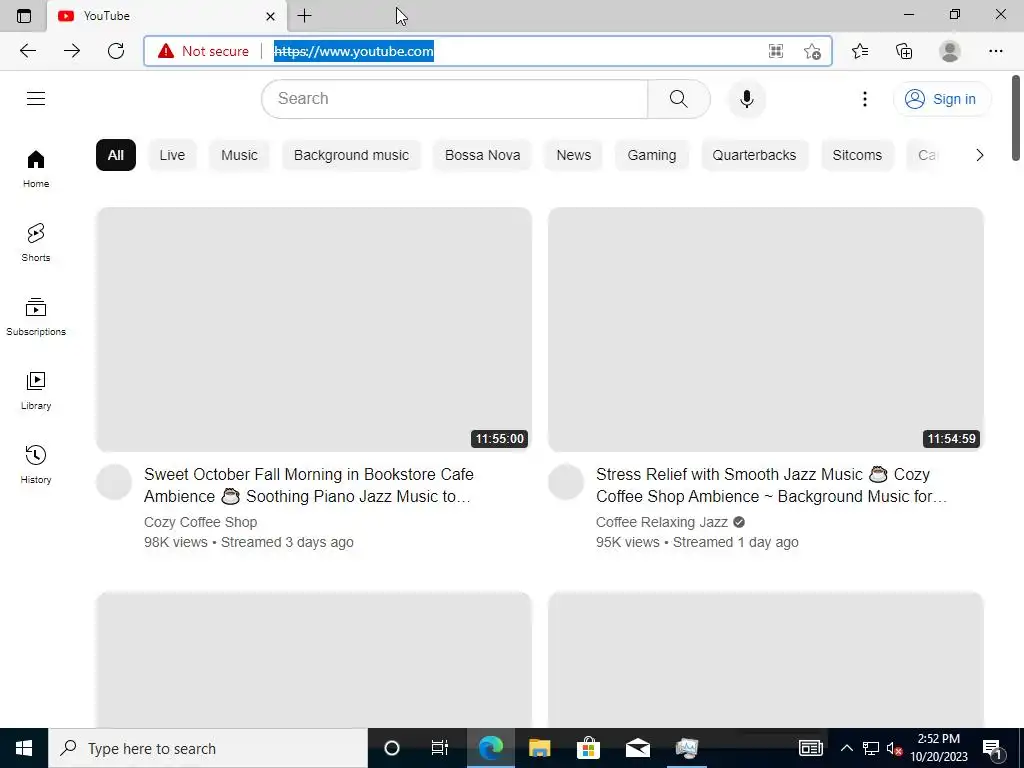Open History in the sidebar
1024x768 pixels.
[36, 464]
